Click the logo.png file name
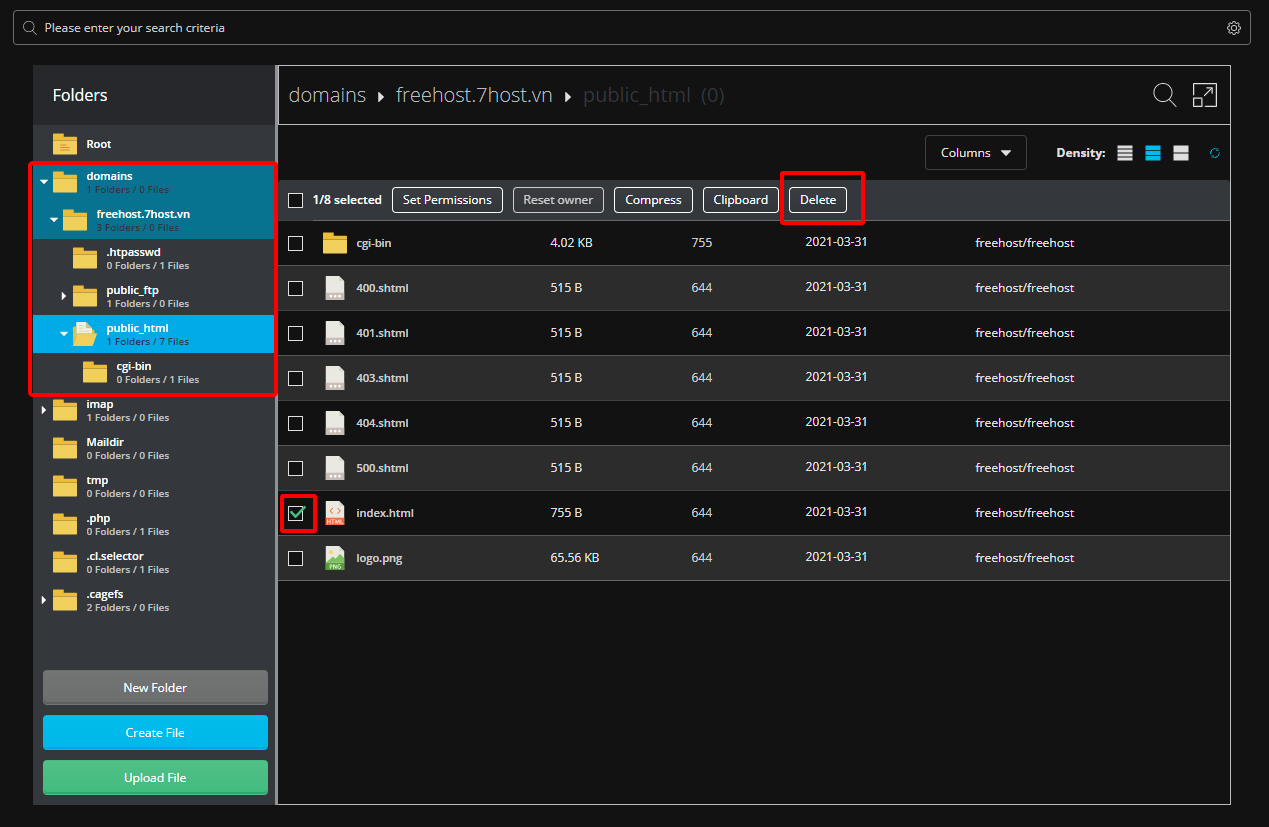 (379, 558)
